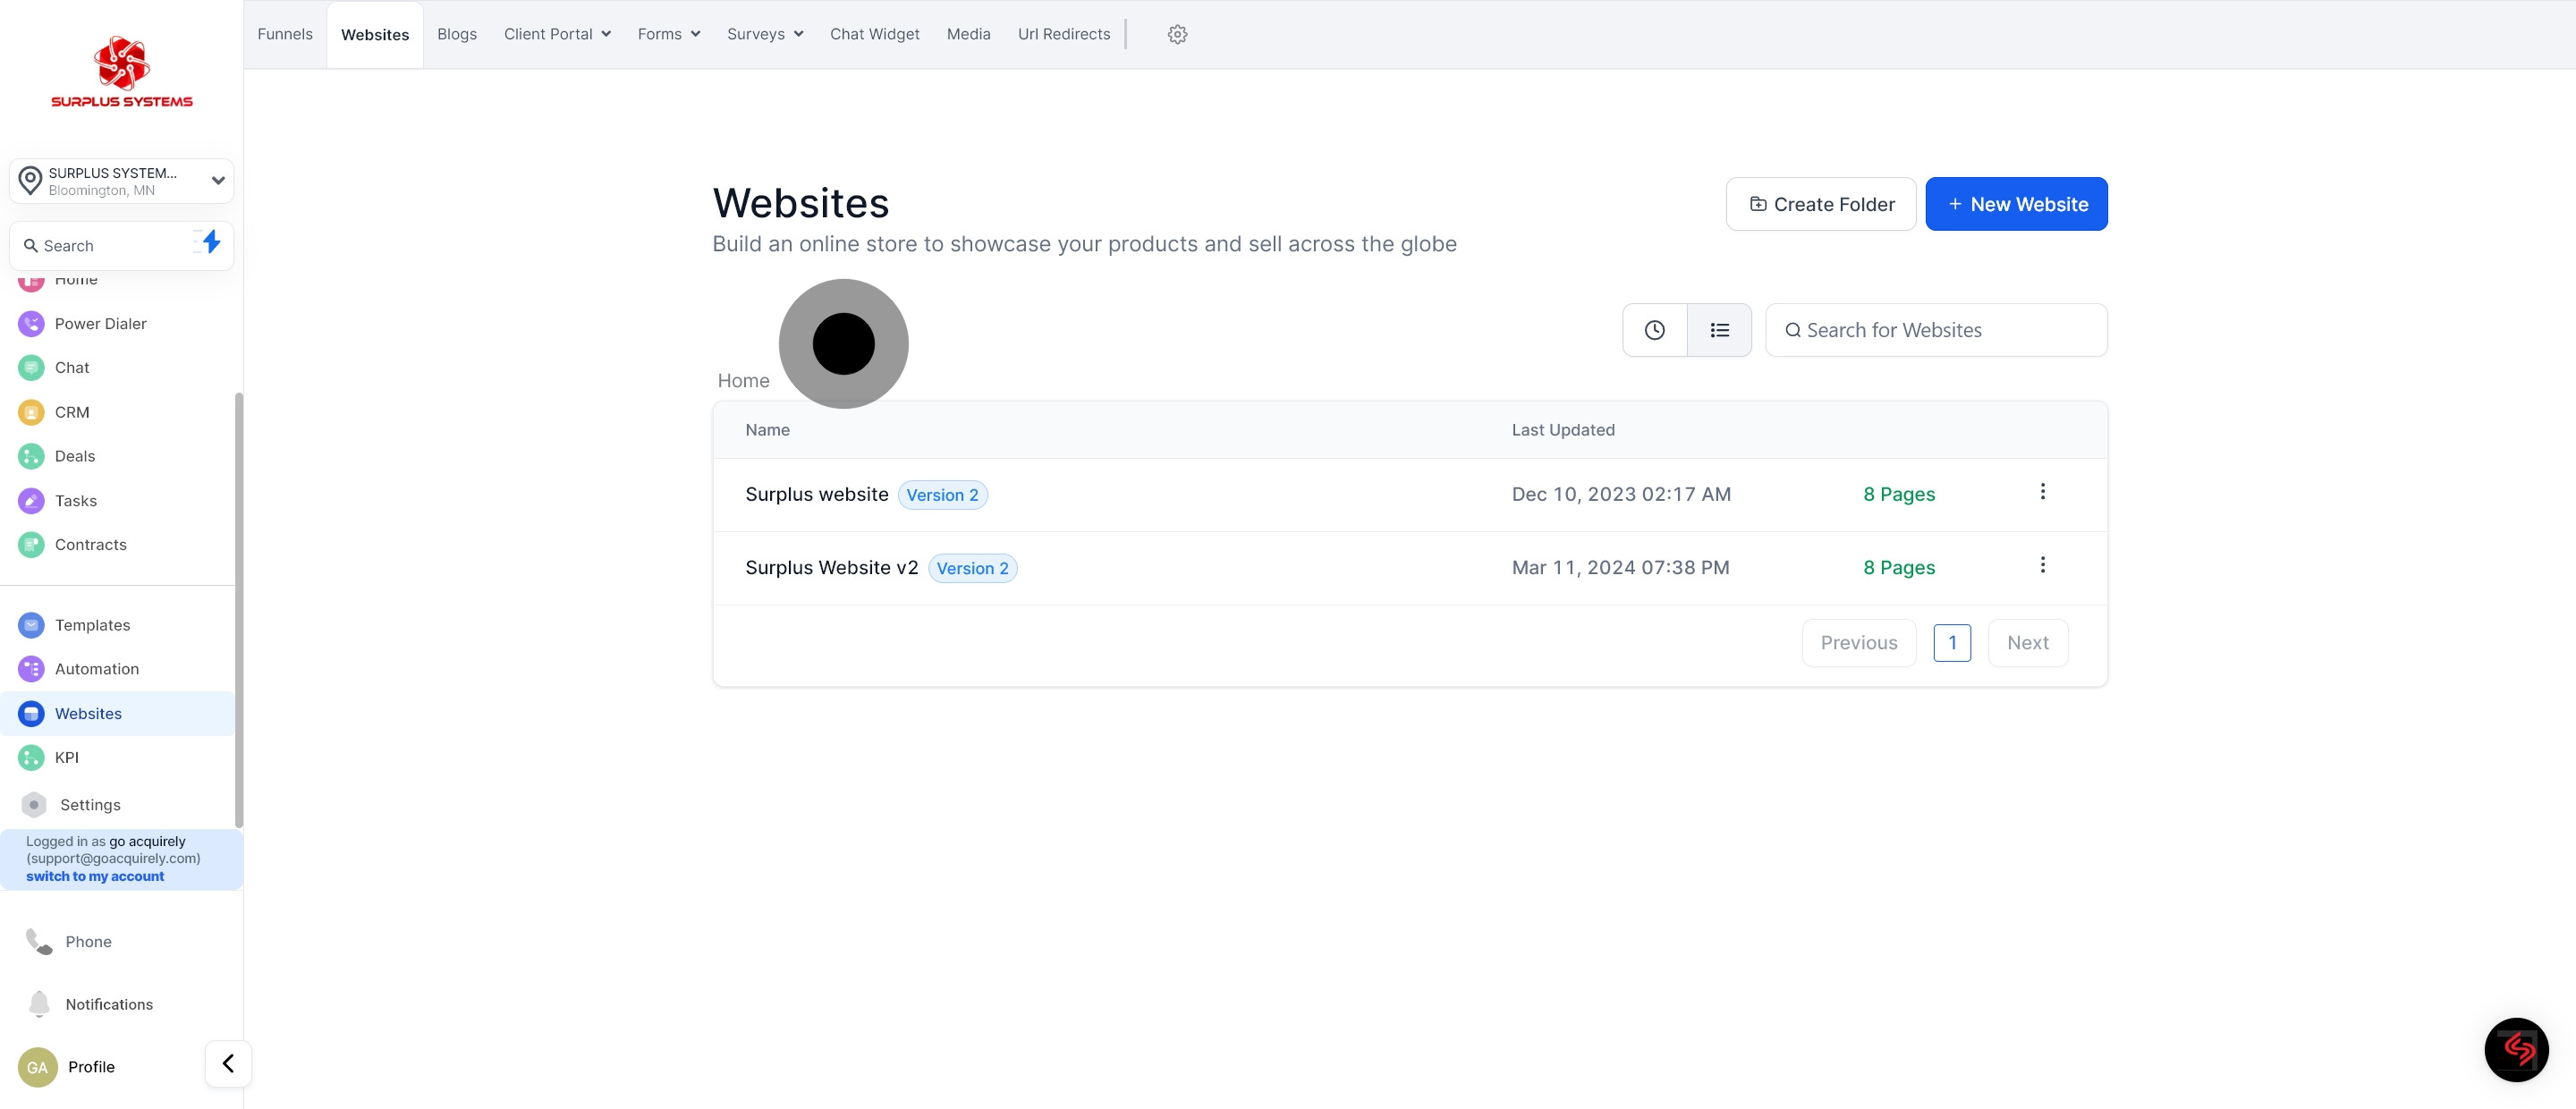Screen dimensions: 2576x1109
Task: Open the three-dot menu for Surplus website
Action: click(2043, 491)
